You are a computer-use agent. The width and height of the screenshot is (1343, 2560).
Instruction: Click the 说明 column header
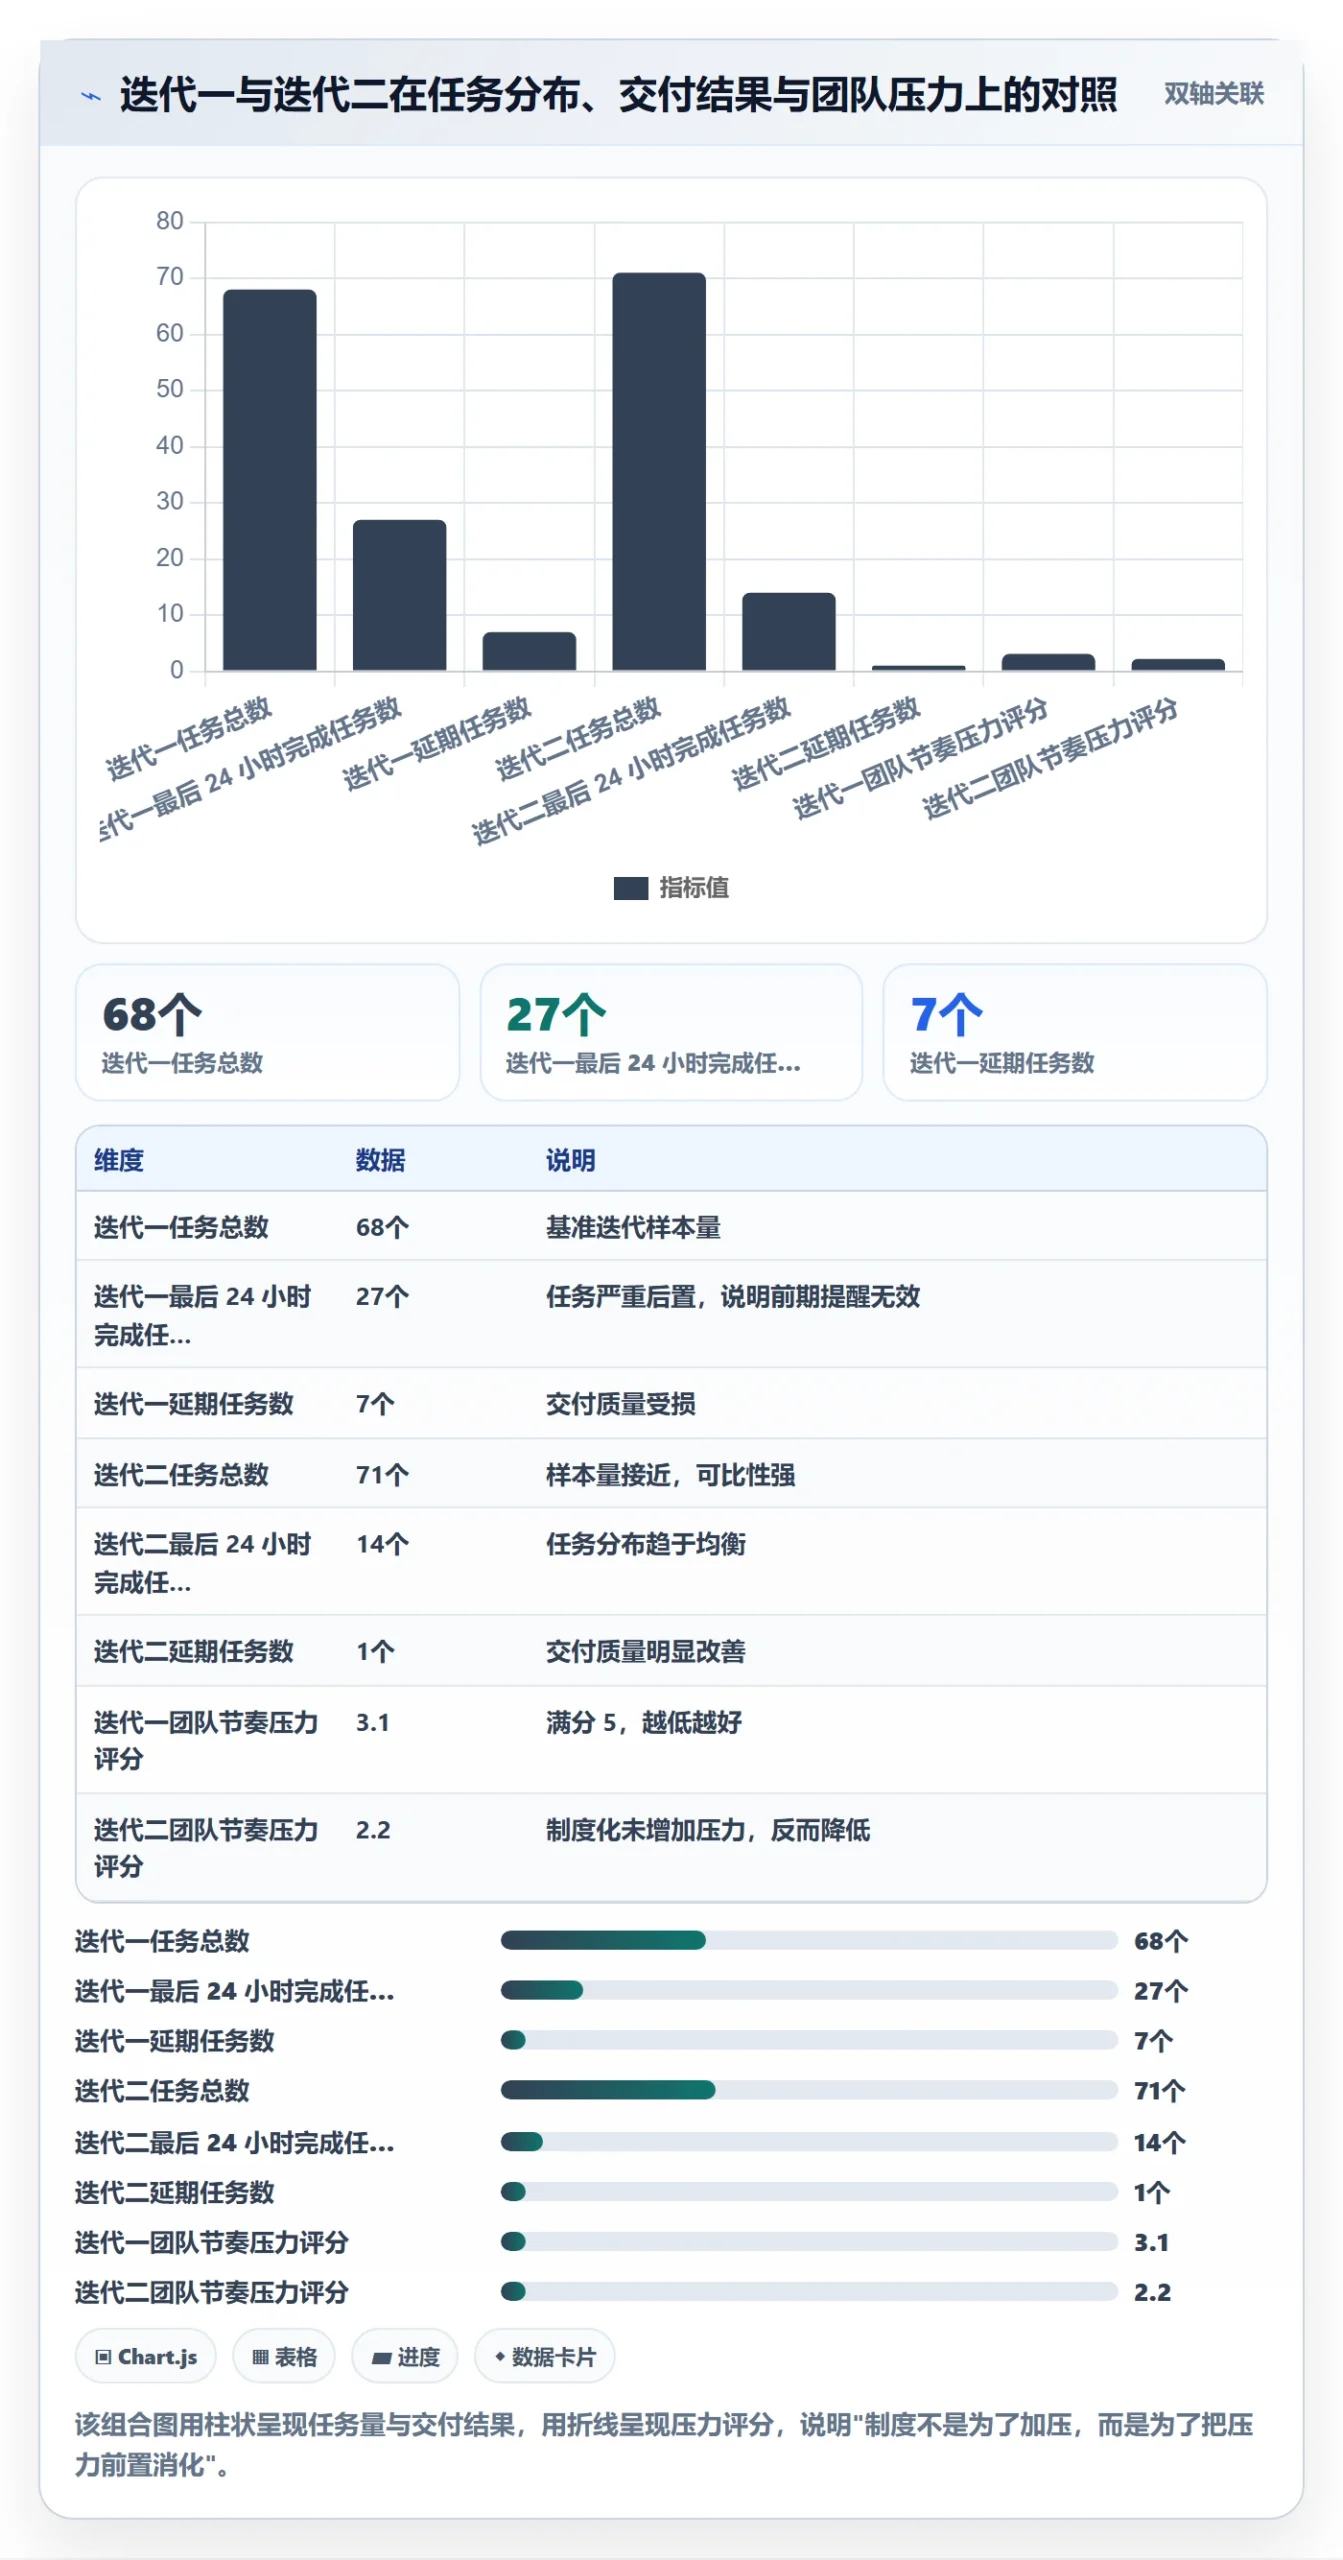click(x=570, y=1160)
